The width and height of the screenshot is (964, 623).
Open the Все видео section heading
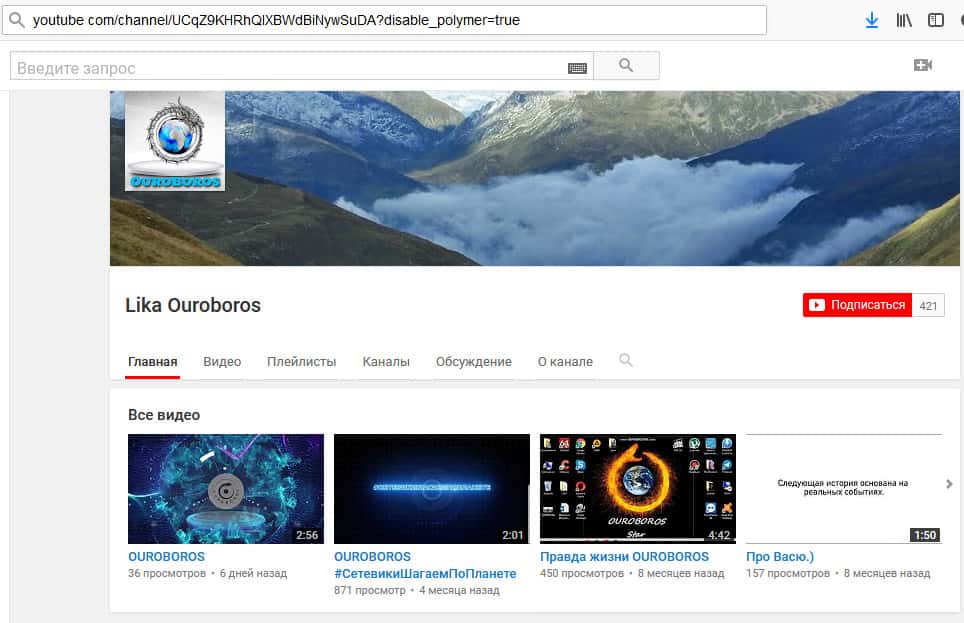[x=164, y=415]
